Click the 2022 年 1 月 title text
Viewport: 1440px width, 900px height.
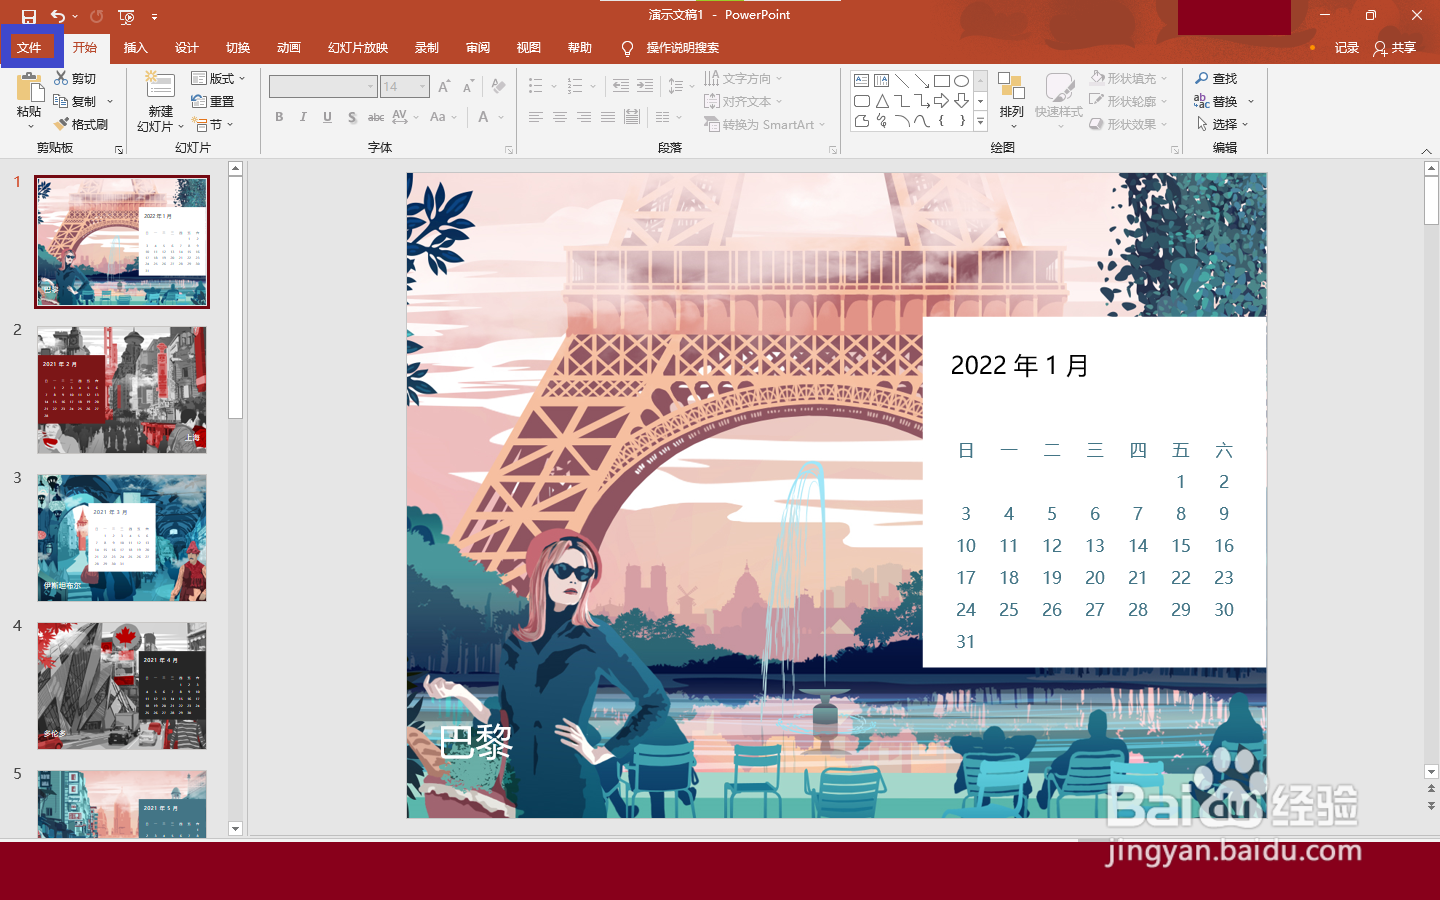pos(1019,365)
